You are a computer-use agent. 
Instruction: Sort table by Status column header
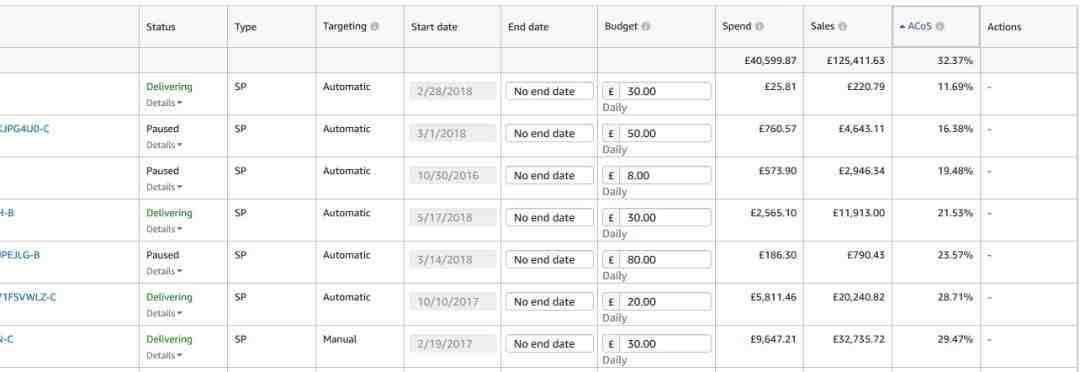point(160,28)
